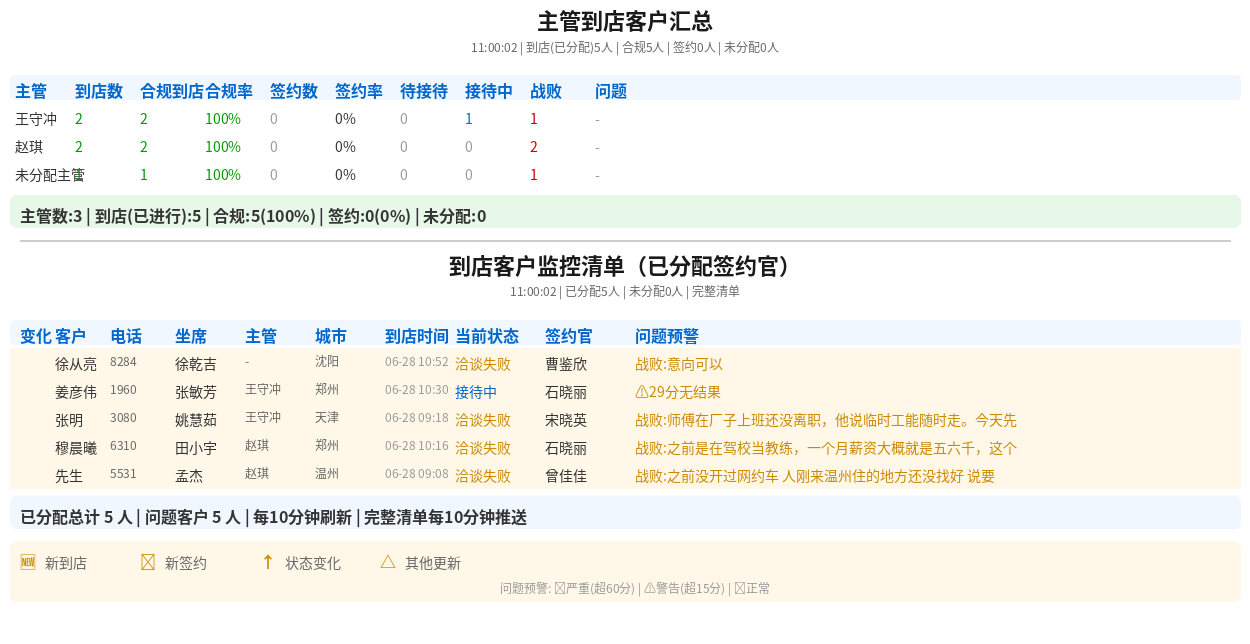The height and width of the screenshot is (644, 1250).
Task: Click the 变化 column header
Action: (35, 336)
